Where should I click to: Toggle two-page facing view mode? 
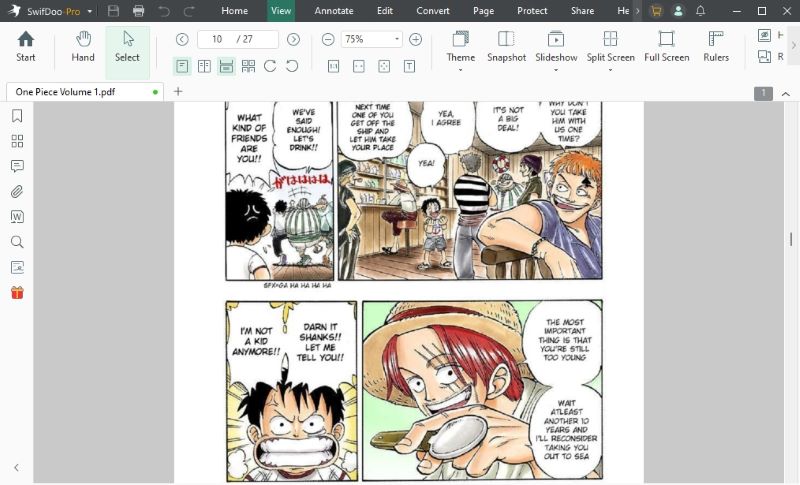click(x=204, y=66)
